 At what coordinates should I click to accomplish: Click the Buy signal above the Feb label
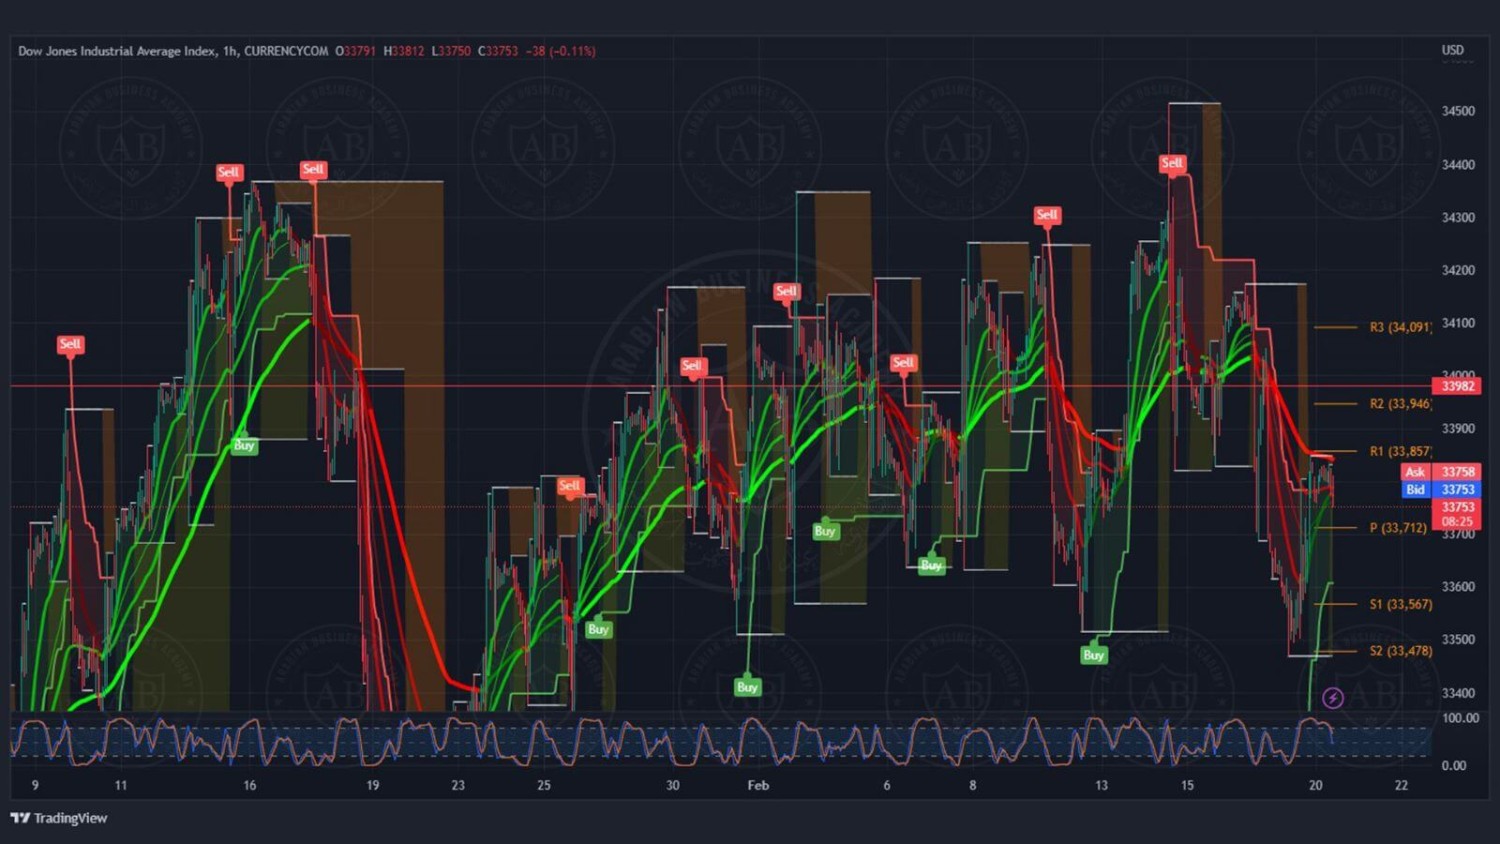[x=748, y=687]
